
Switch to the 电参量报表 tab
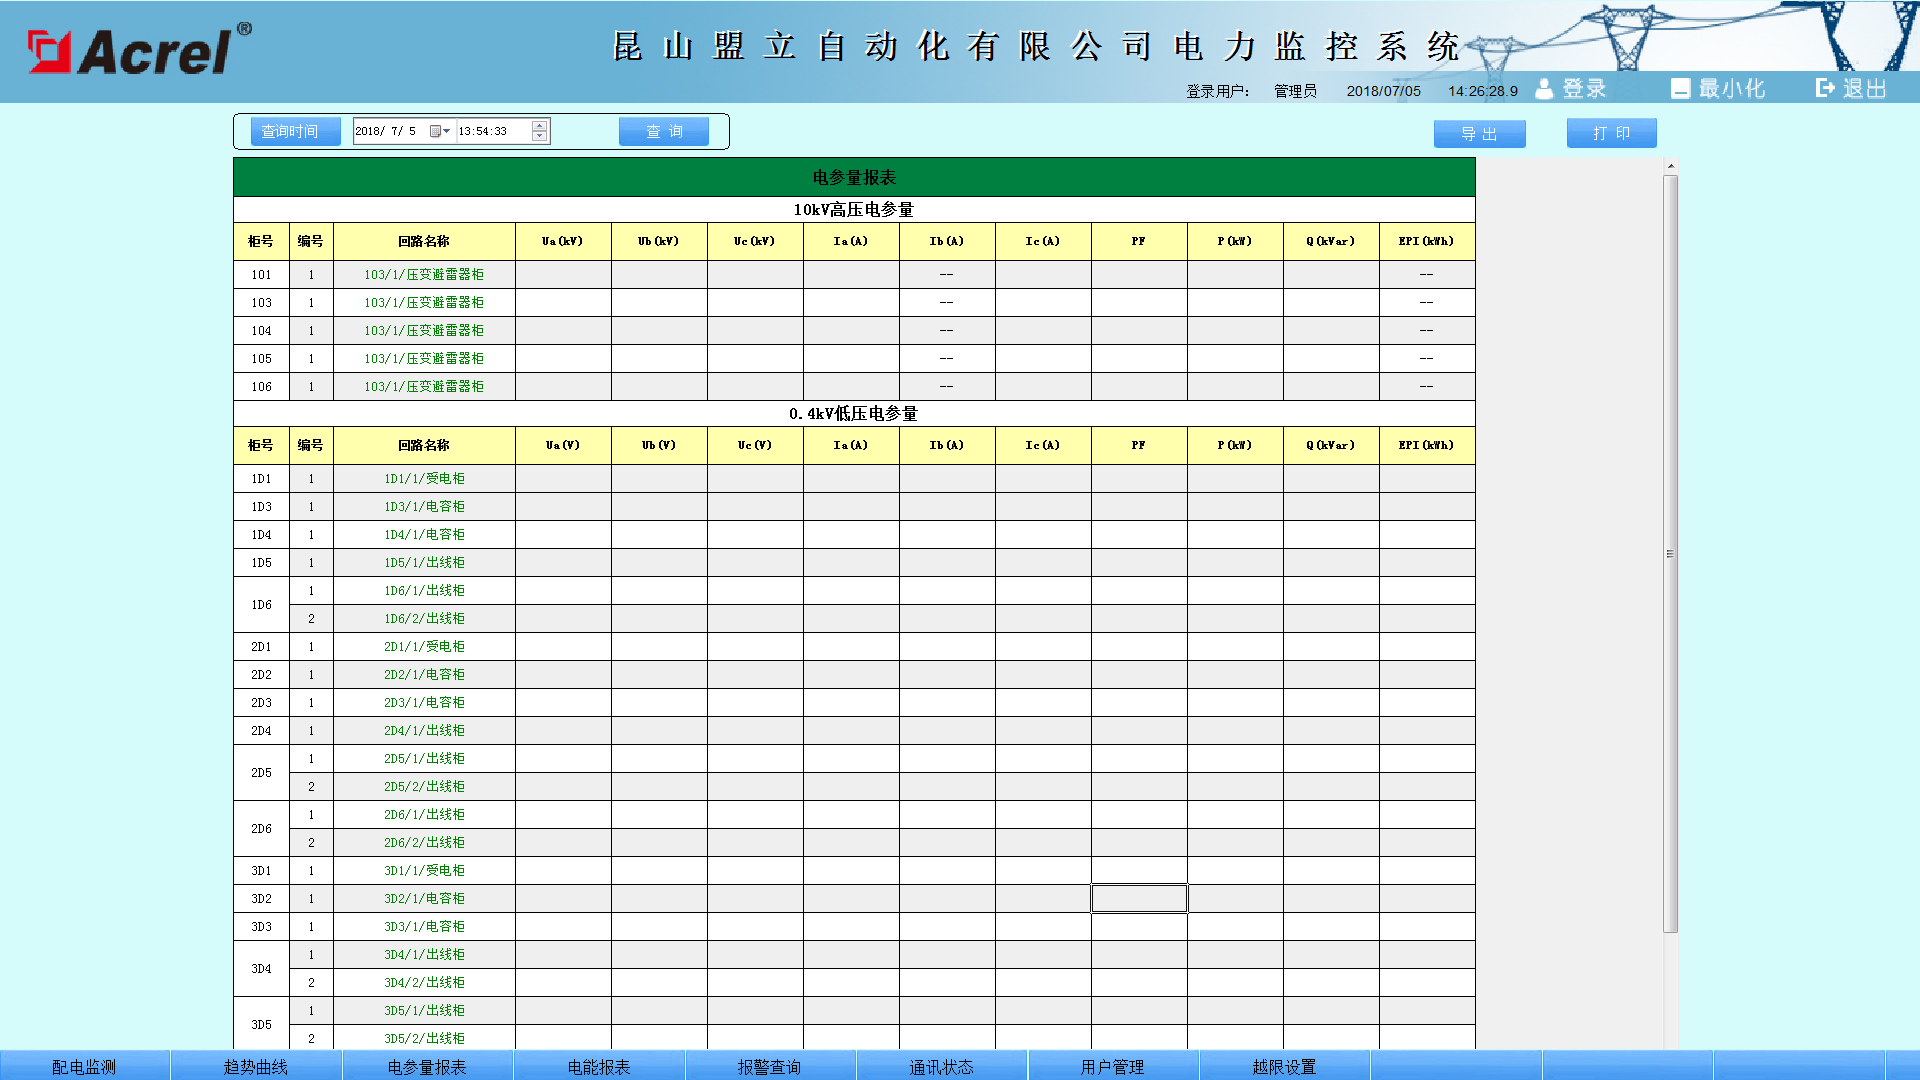(x=427, y=1066)
